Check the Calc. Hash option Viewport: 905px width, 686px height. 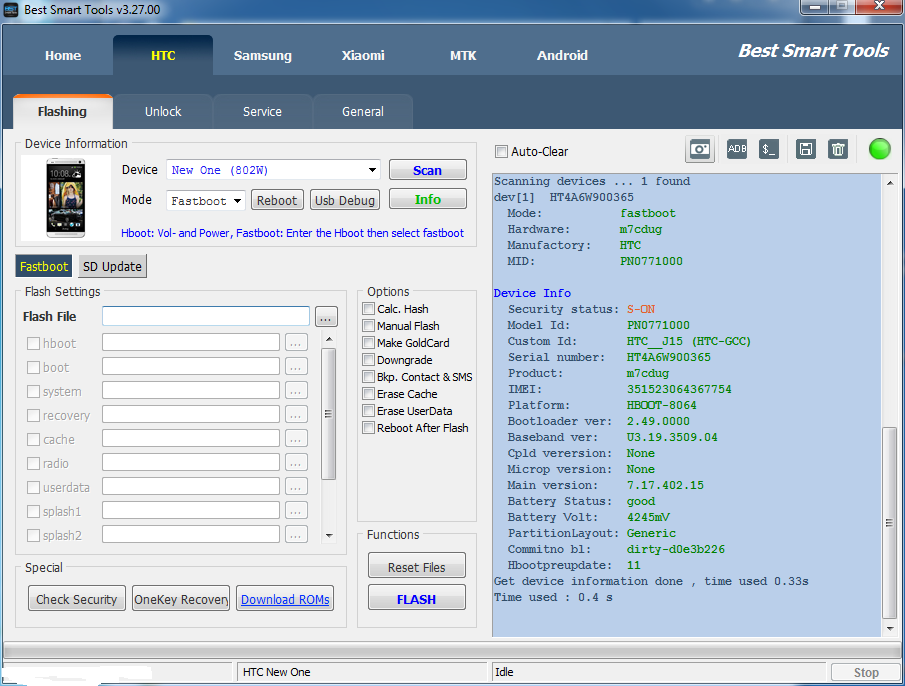(x=368, y=308)
